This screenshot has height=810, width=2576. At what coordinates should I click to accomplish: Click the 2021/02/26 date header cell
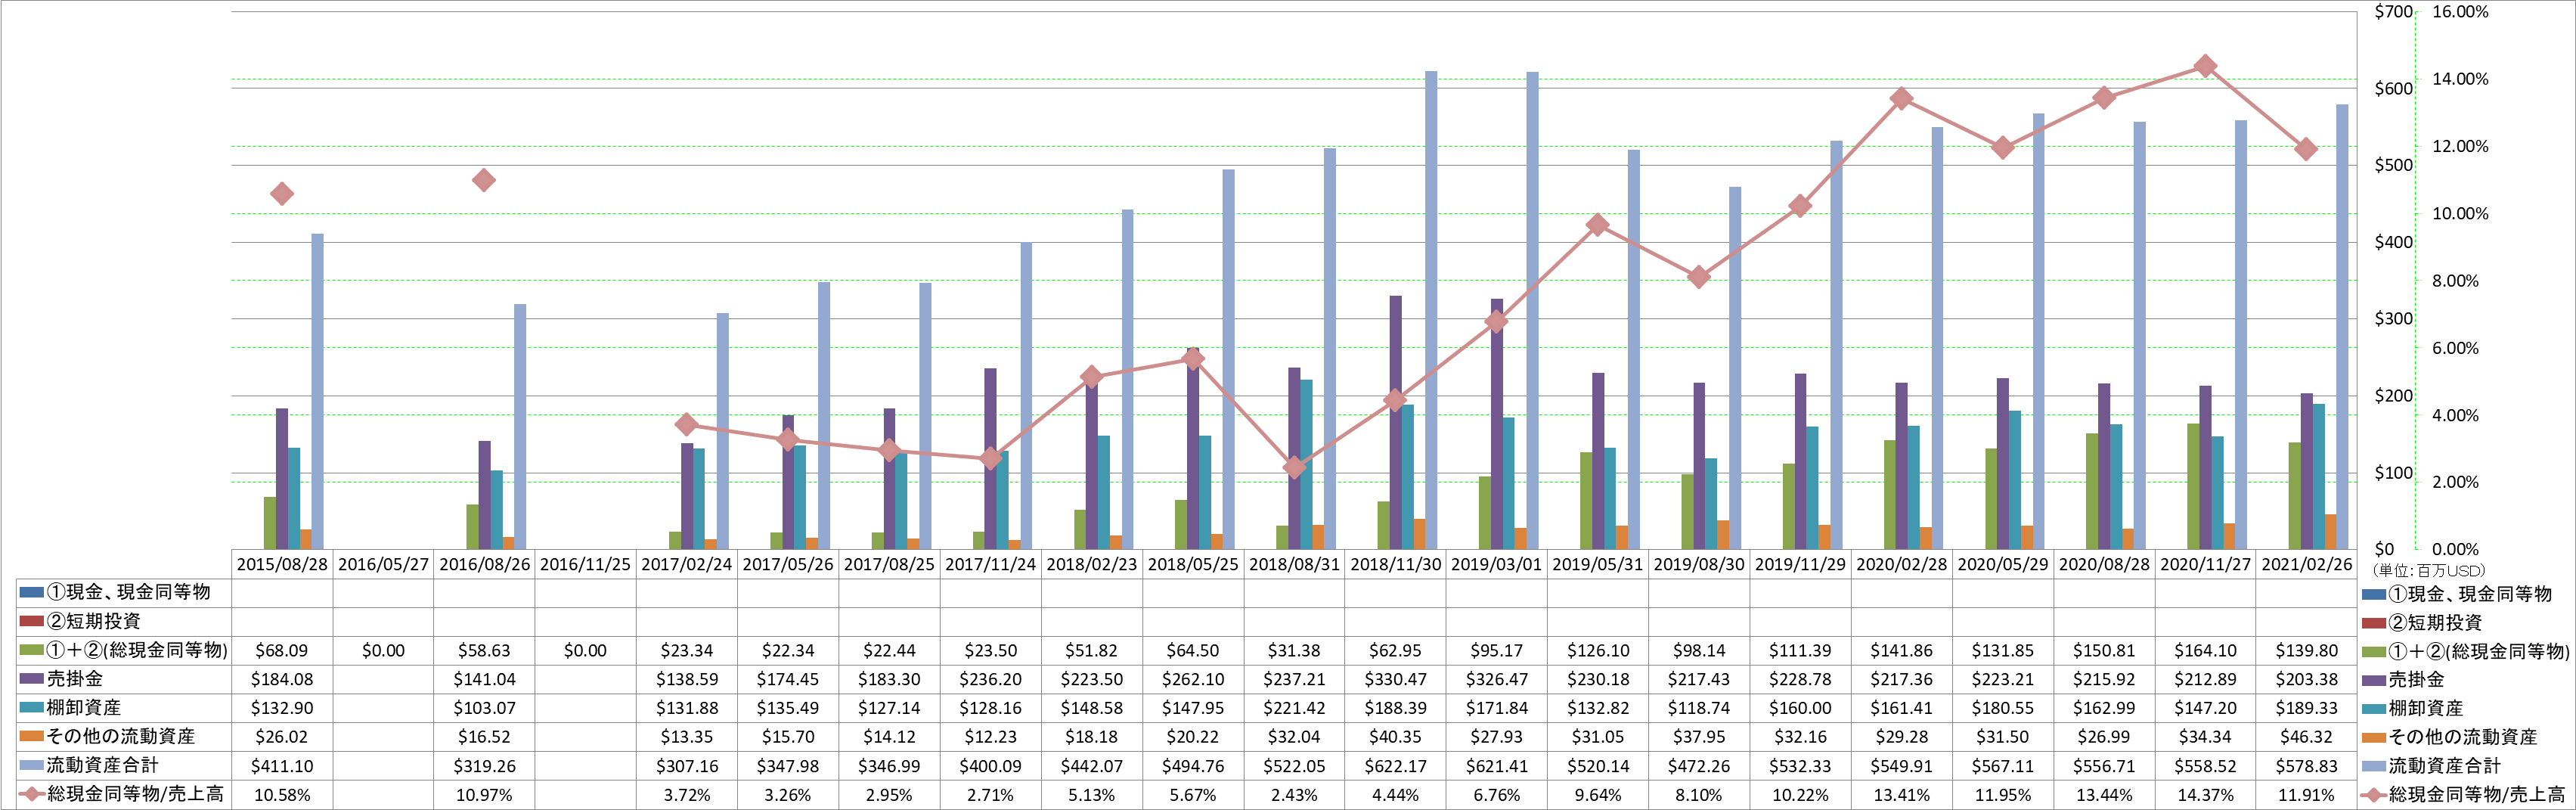click(x=2306, y=564)
